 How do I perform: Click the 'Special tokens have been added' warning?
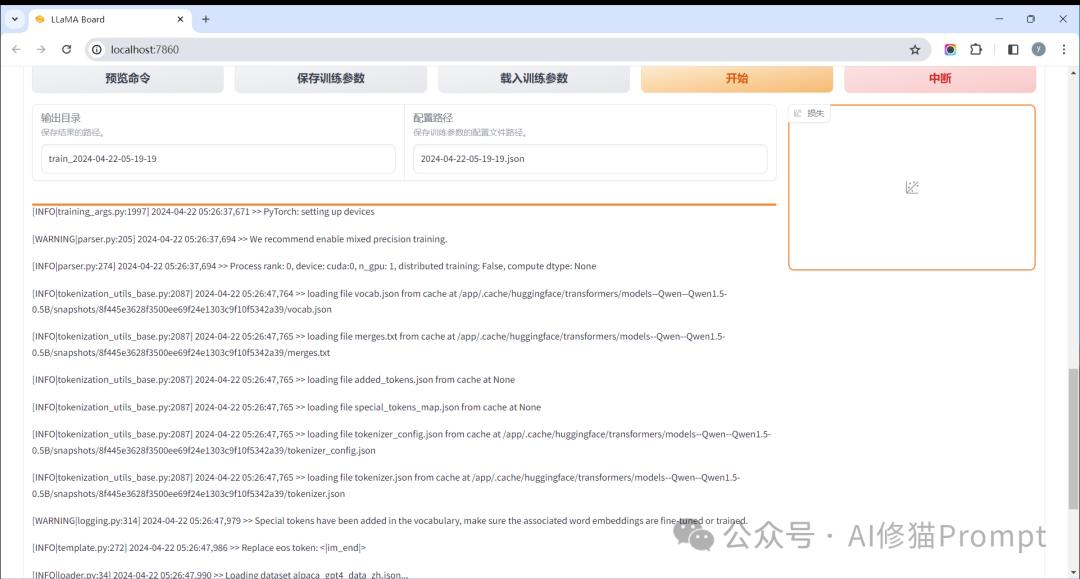point(390,521)
